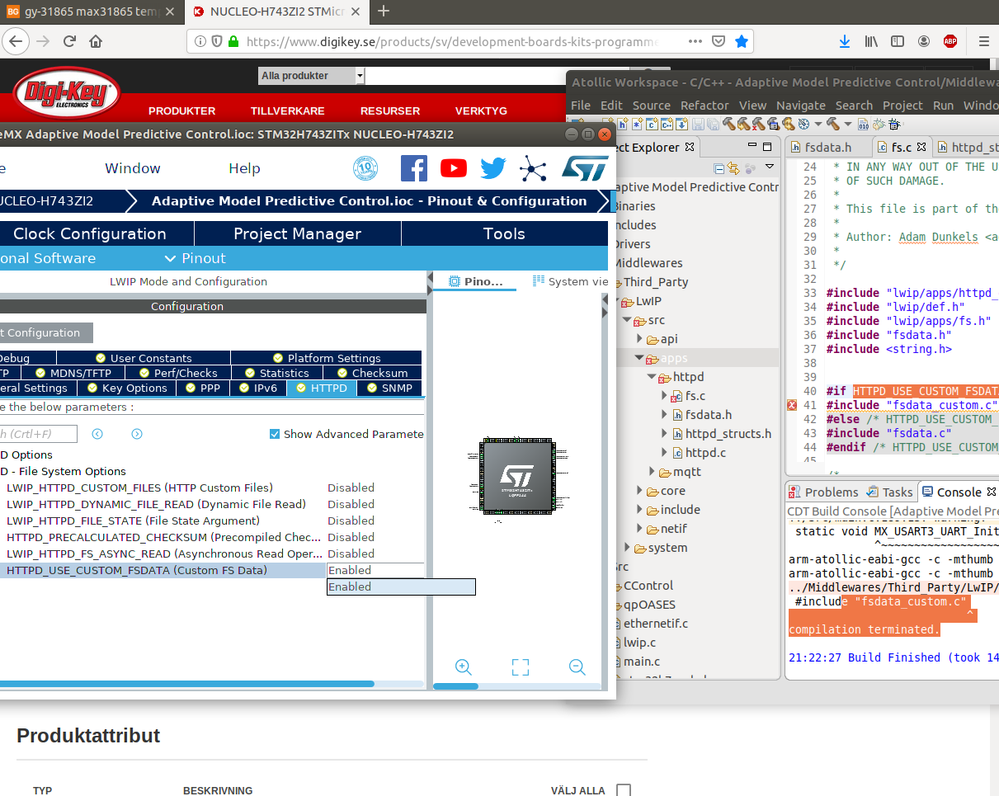
Task: Click the ST logo in CubeMX header
Action: pos(585,169)
